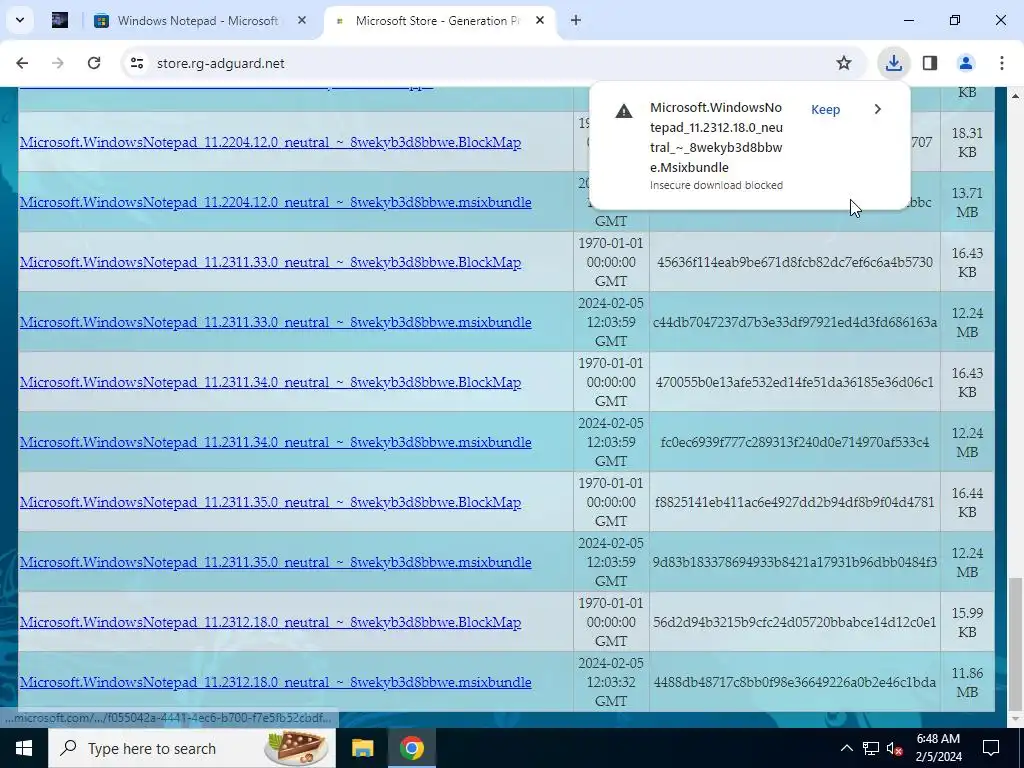Open a new browser tab
1024x768 pixels.
575,21
